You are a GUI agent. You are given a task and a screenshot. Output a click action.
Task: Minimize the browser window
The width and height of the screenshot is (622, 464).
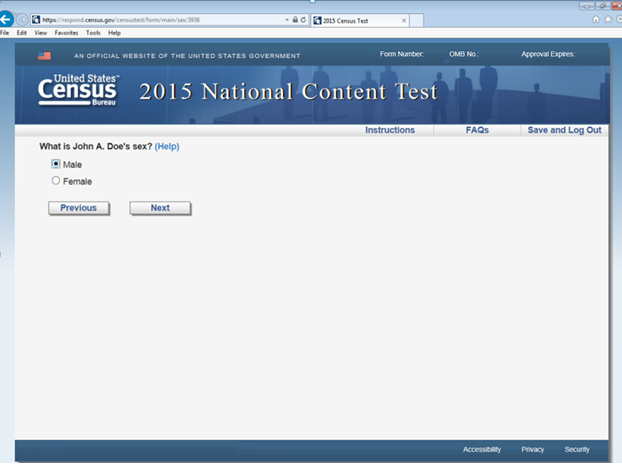coord(587,6)
